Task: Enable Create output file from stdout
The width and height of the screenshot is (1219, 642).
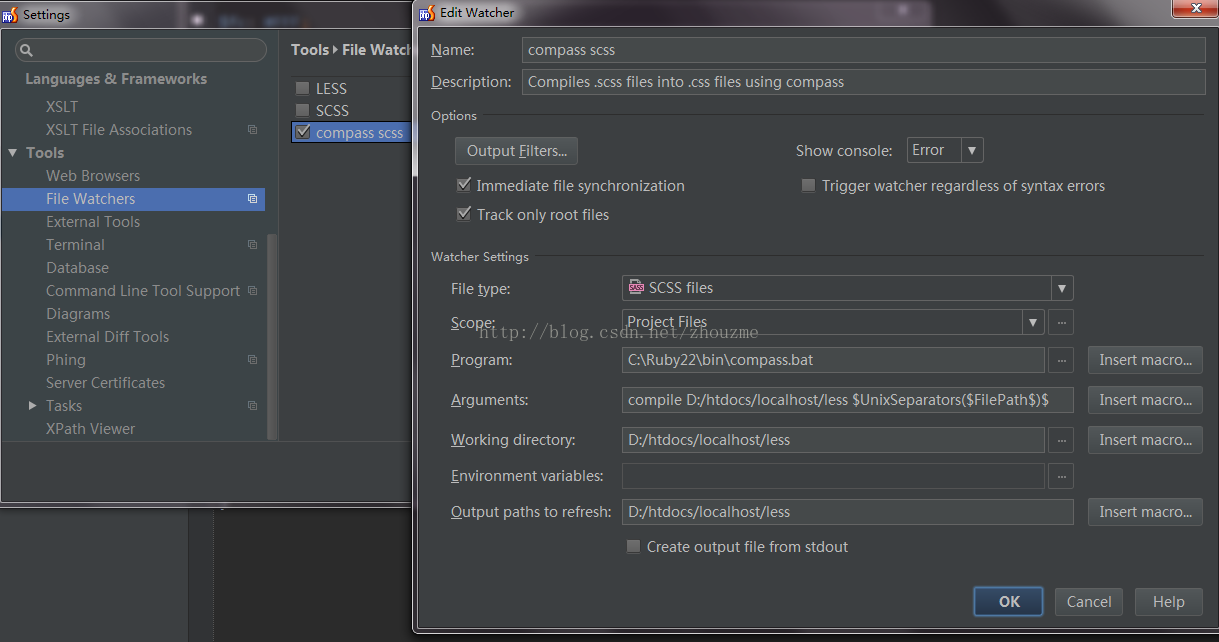Action: coord(633,547)
